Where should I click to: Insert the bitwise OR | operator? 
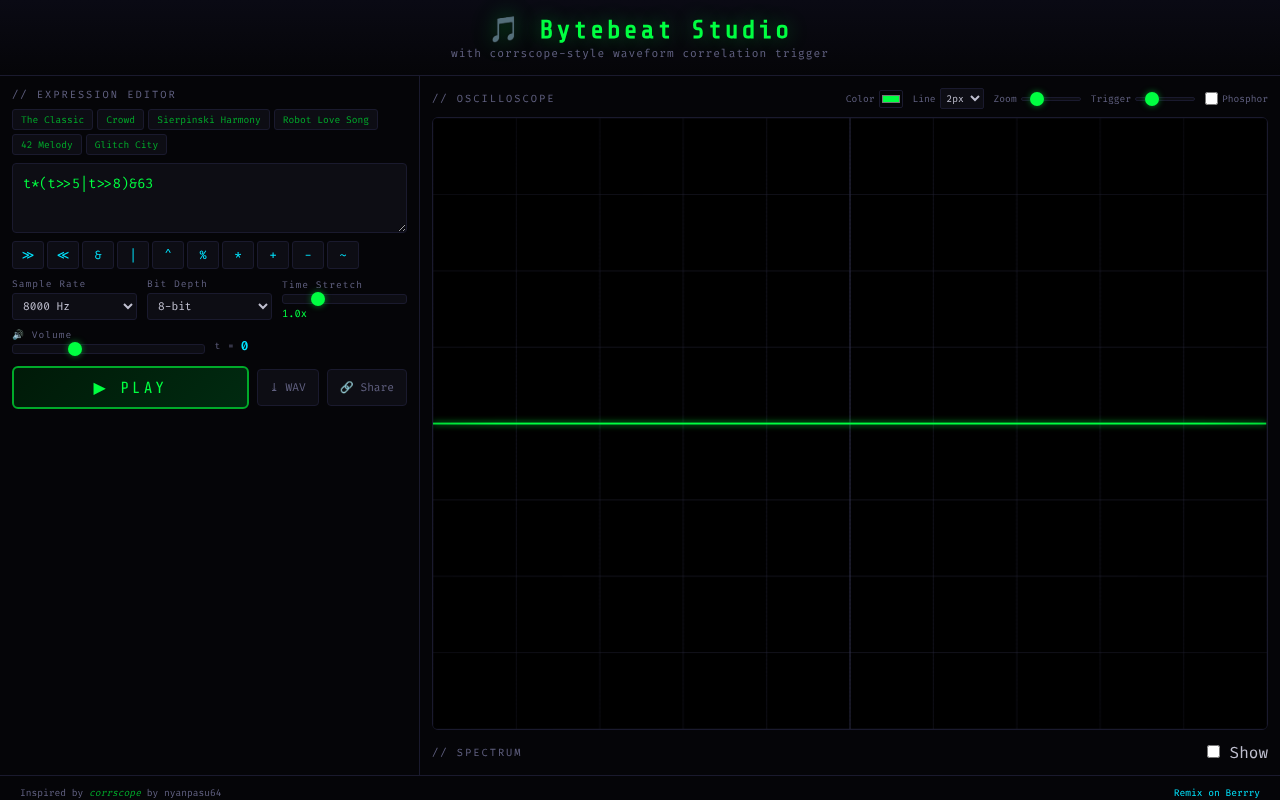click(133, 255)
